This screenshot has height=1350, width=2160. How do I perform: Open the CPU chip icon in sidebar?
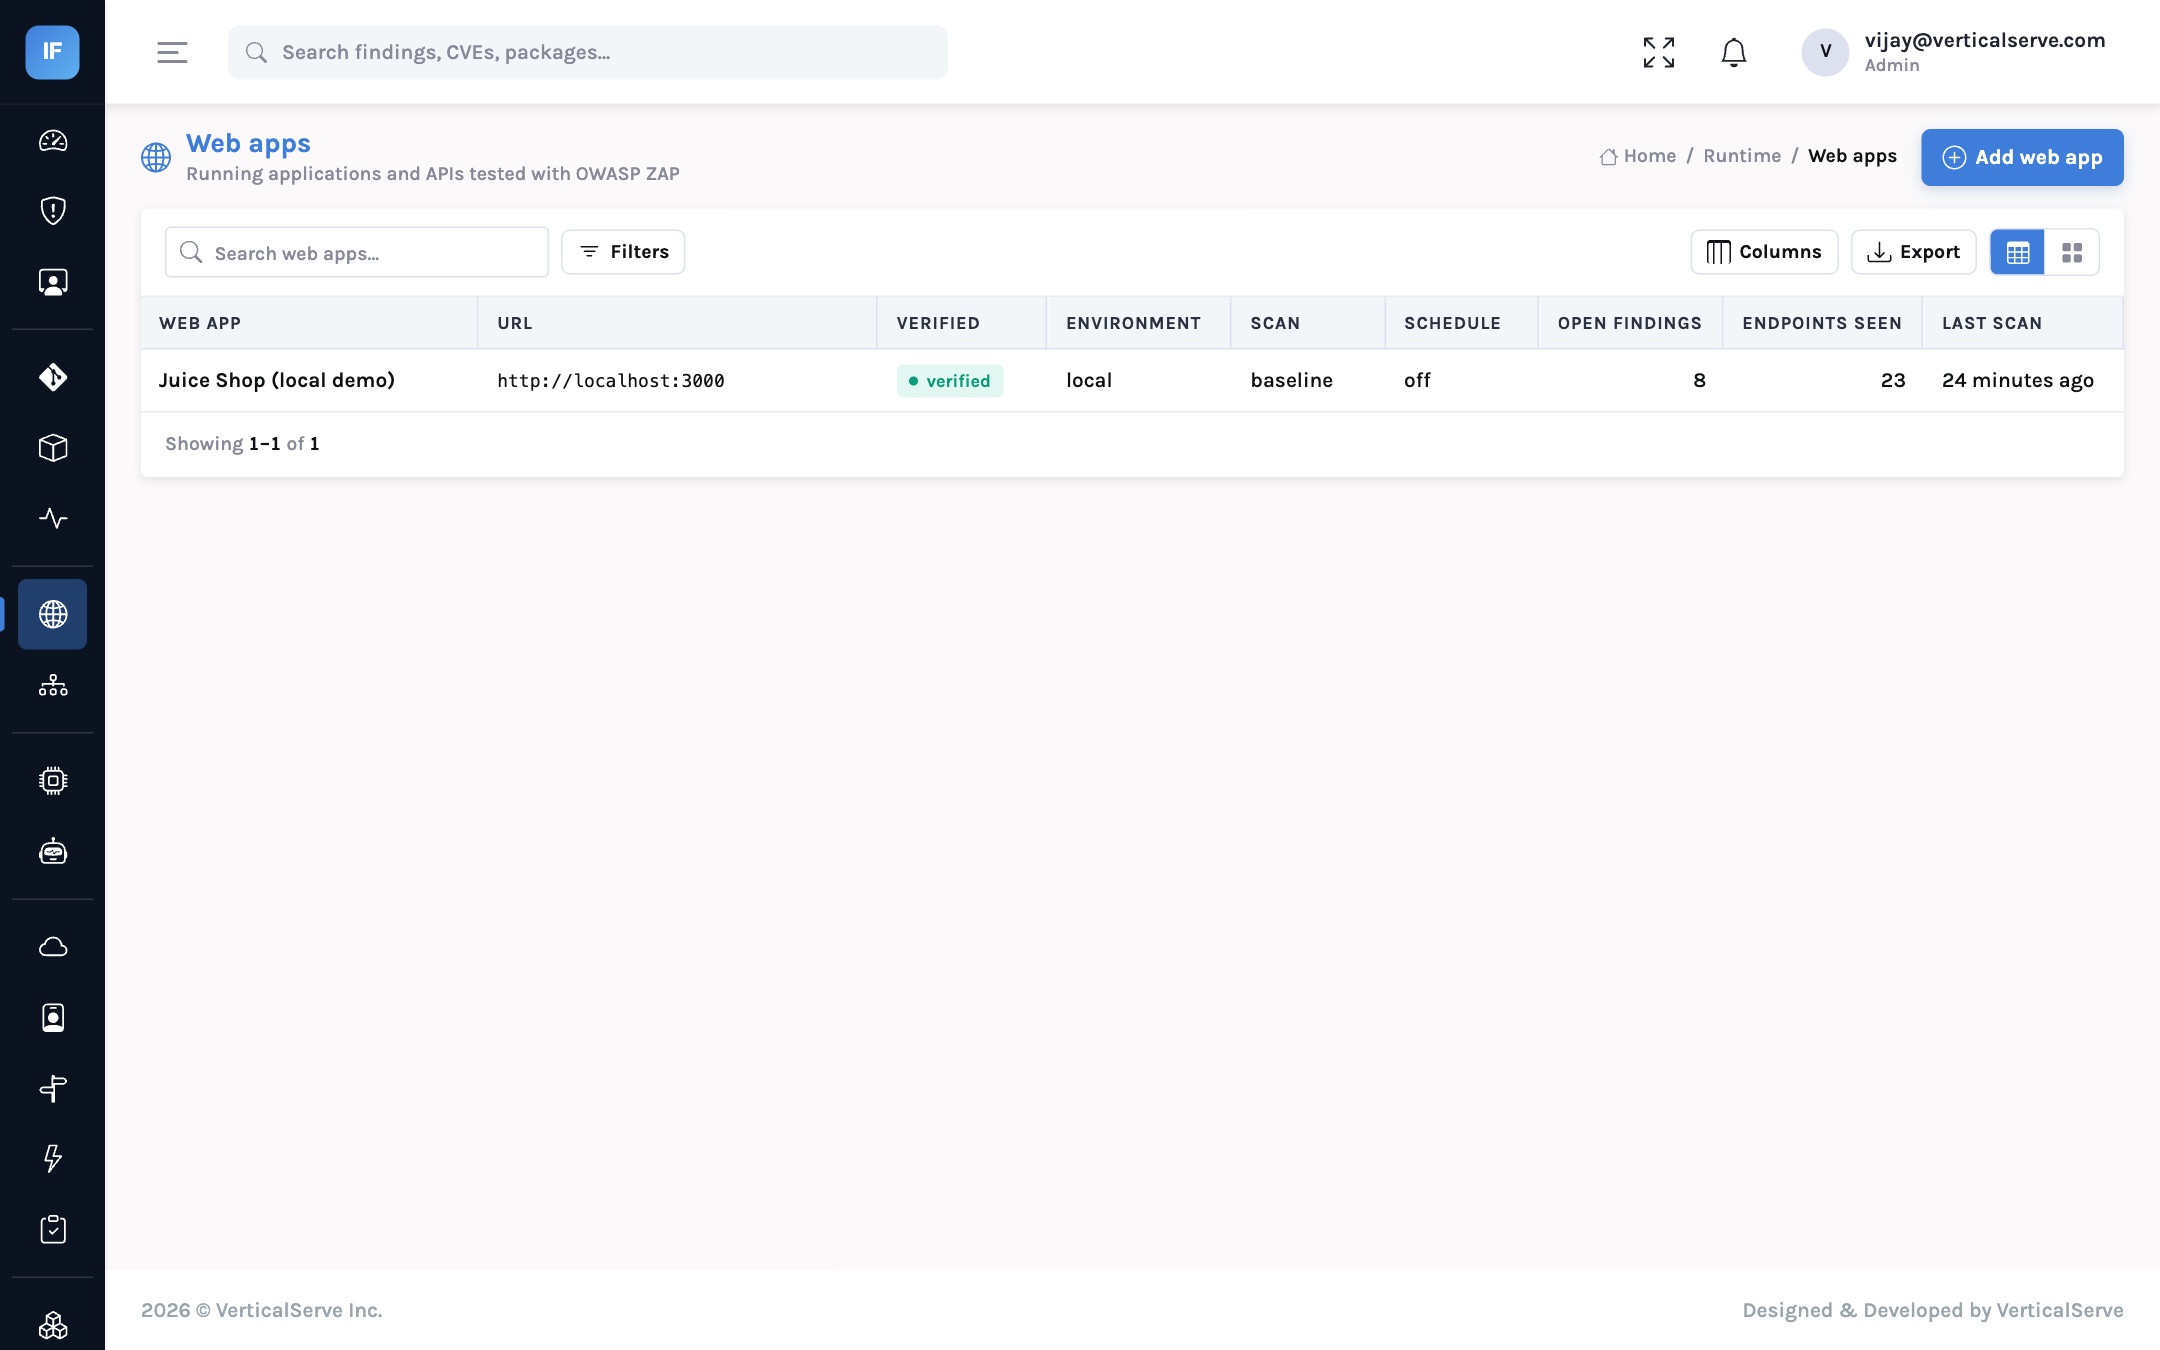click(53, 780)
